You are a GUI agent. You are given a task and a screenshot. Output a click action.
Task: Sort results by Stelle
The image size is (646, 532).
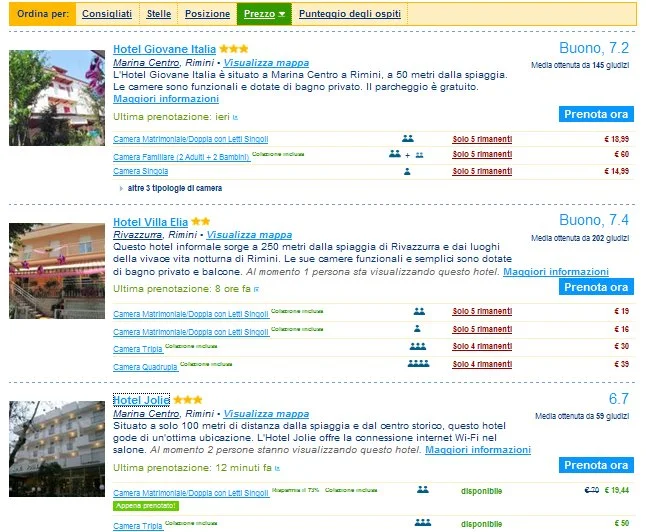(159, 14)
